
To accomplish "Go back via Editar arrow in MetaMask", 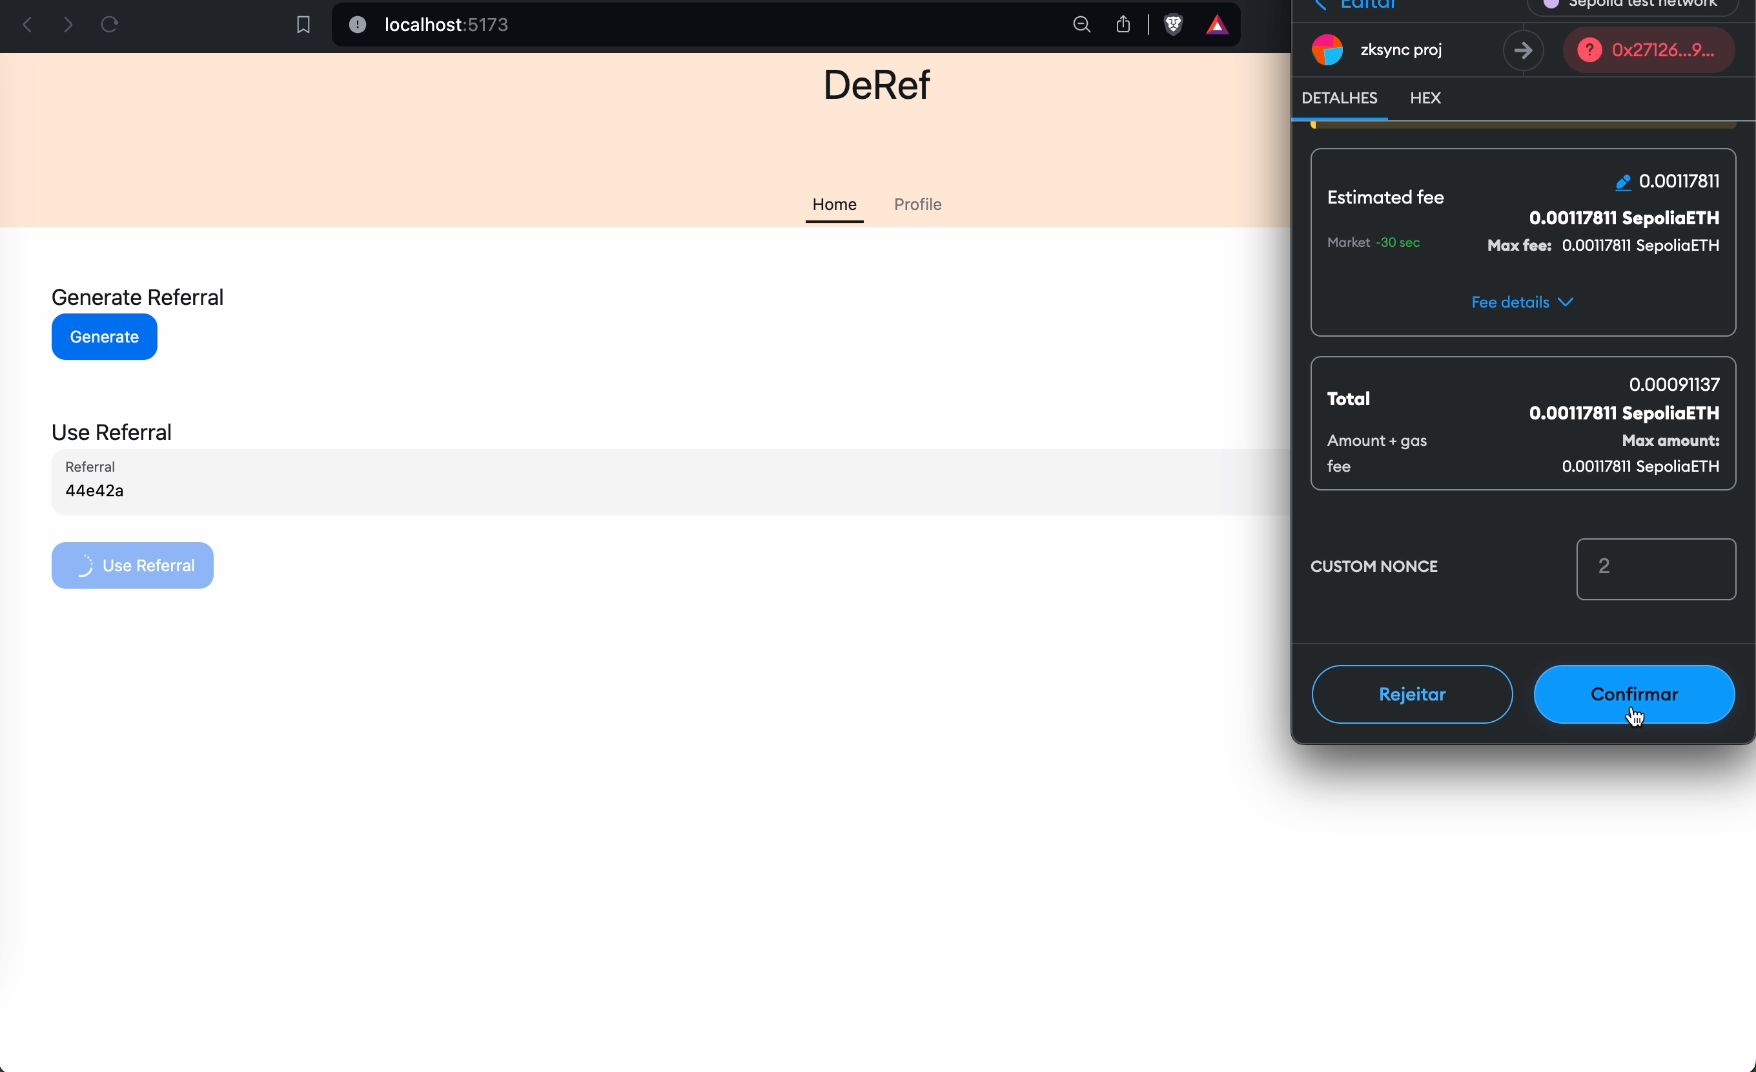I will tap(1322, 5).
